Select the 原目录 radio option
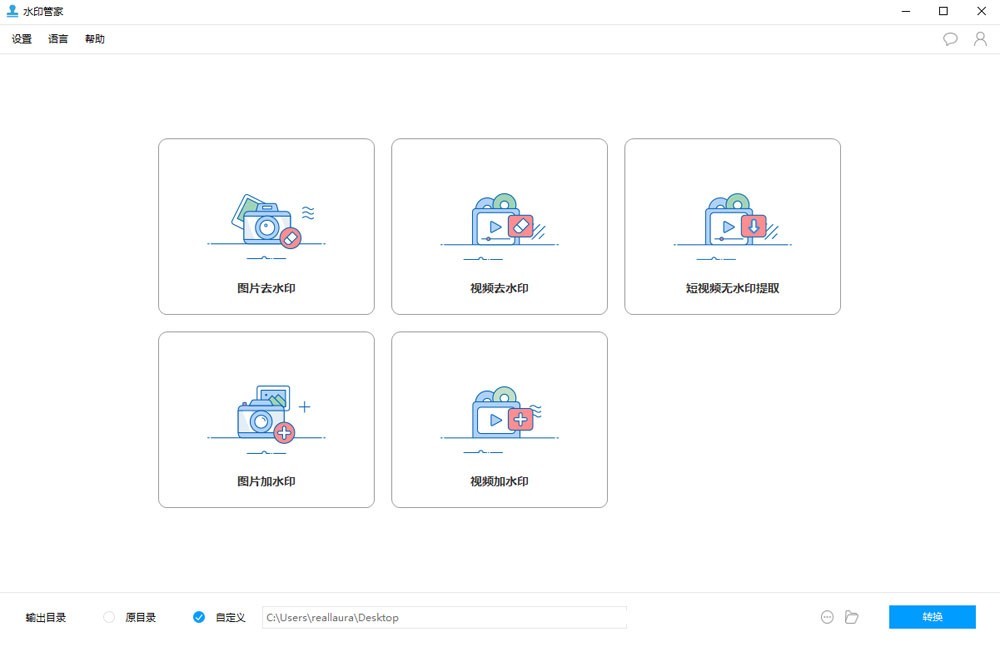Viewport: 1000px width, 666px height. click(x=110, y=617)
